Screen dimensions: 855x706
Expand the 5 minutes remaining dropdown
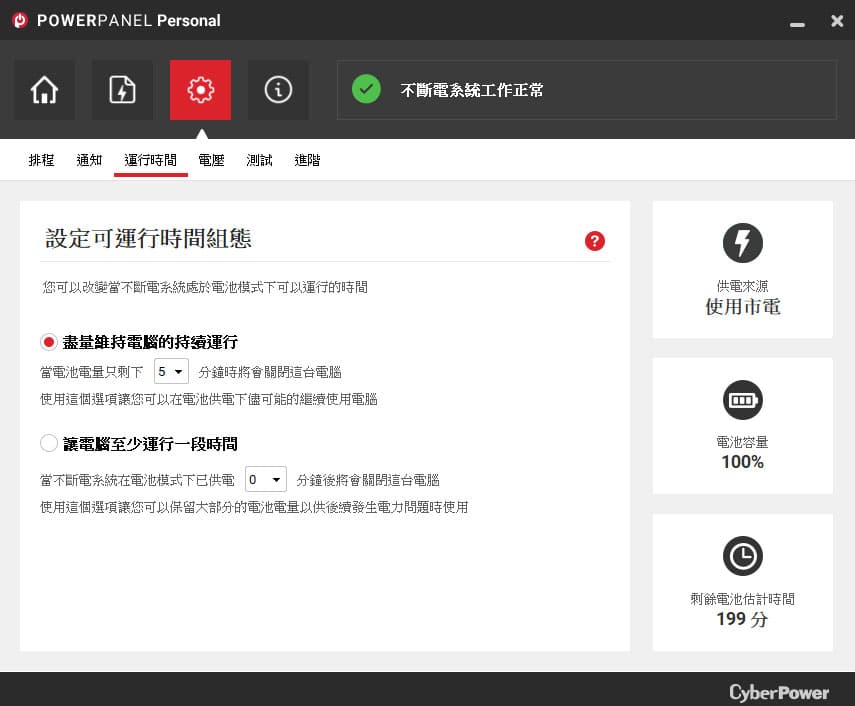171,372
